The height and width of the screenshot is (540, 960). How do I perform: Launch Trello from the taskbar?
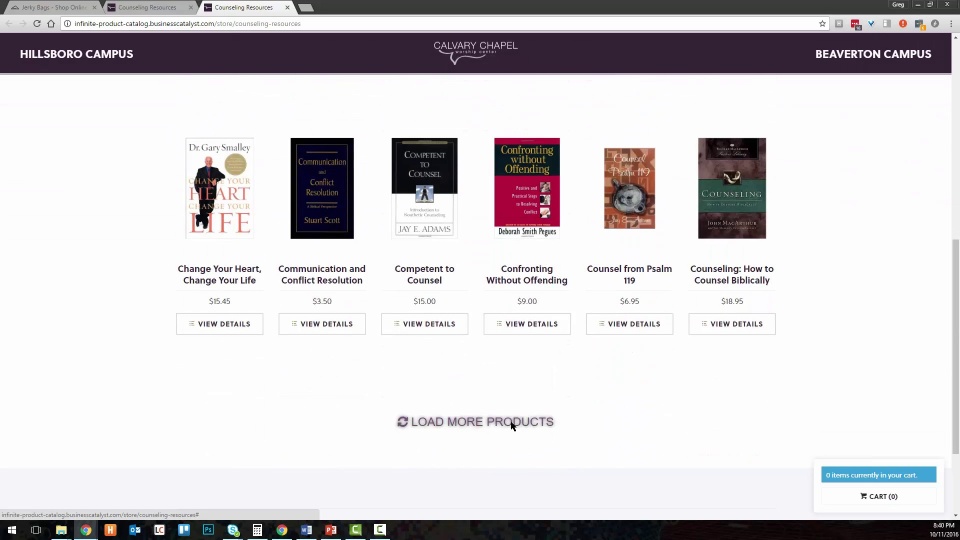click(x=184, y=530)
